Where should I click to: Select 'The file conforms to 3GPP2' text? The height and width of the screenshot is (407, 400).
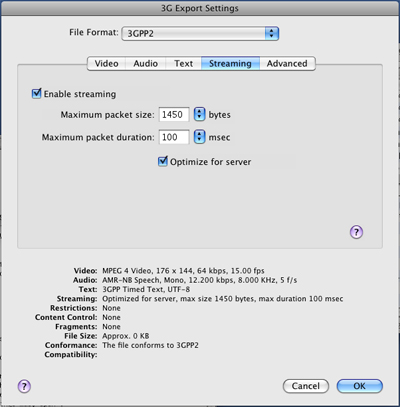click(x=150, y=345)
